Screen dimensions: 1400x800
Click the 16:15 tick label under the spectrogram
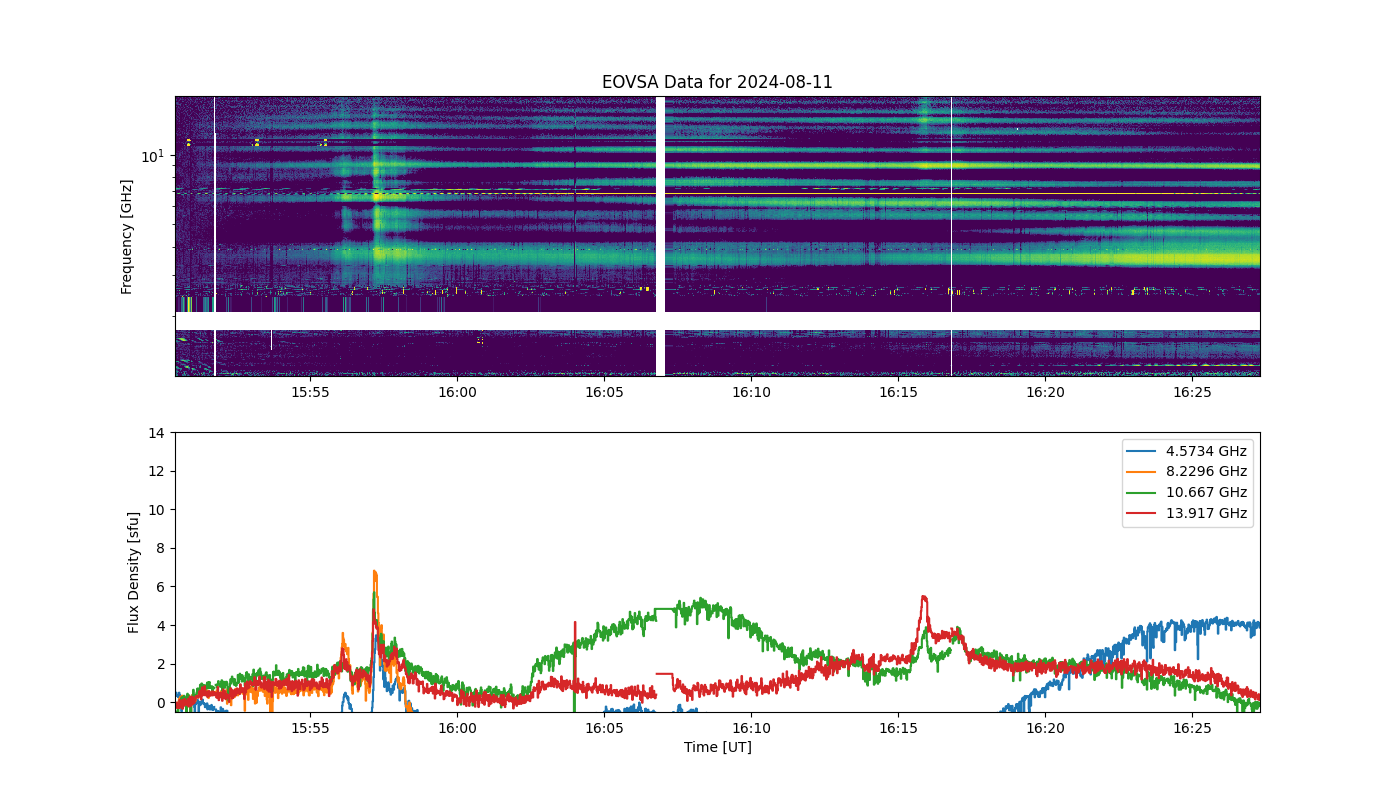tap(898, 392)
